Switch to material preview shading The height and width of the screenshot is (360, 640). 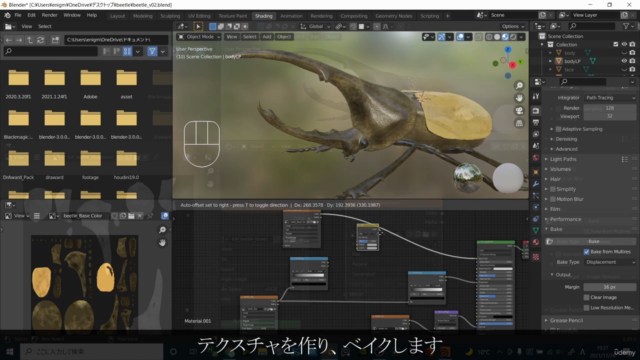click(x=505, y=37)
